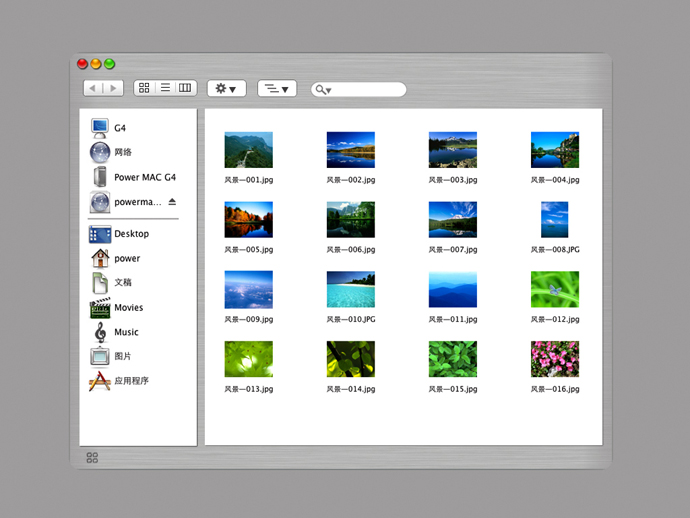Open the 文稿 documents icon
This screenshot has height=518, width=690.
click(x=100, y=283)
